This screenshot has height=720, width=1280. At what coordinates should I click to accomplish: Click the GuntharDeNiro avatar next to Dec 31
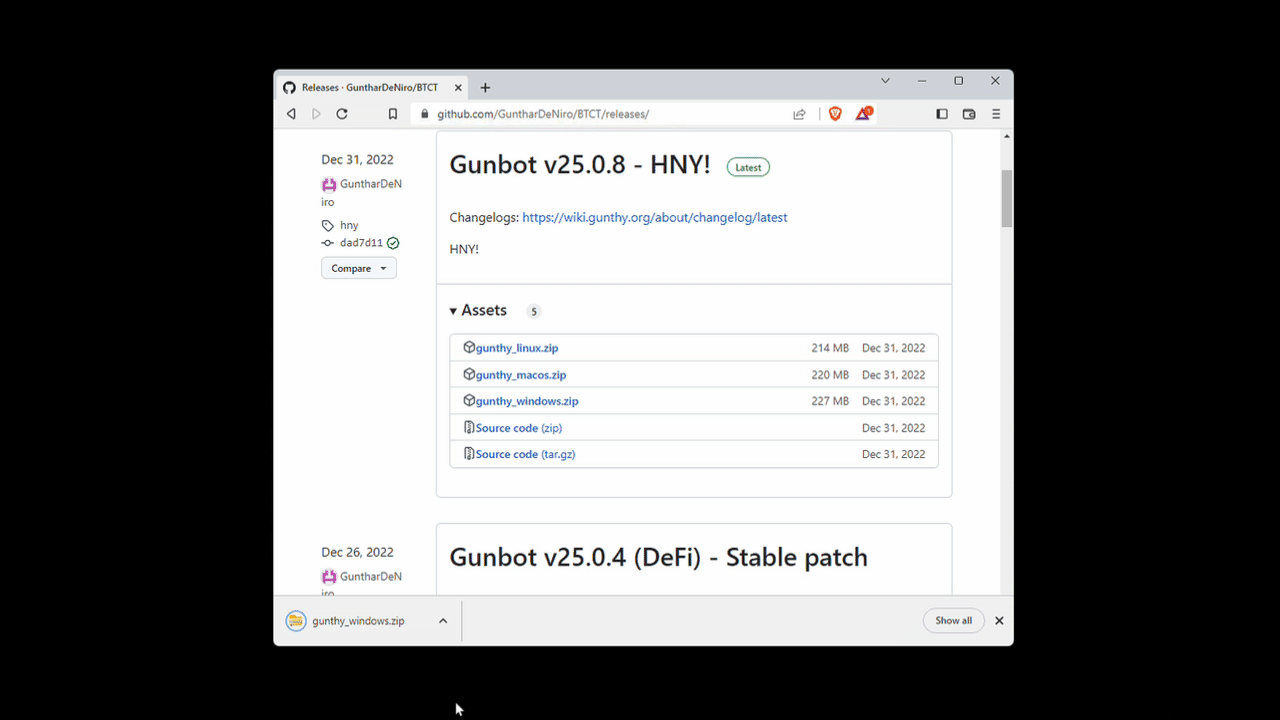(329, 185)
